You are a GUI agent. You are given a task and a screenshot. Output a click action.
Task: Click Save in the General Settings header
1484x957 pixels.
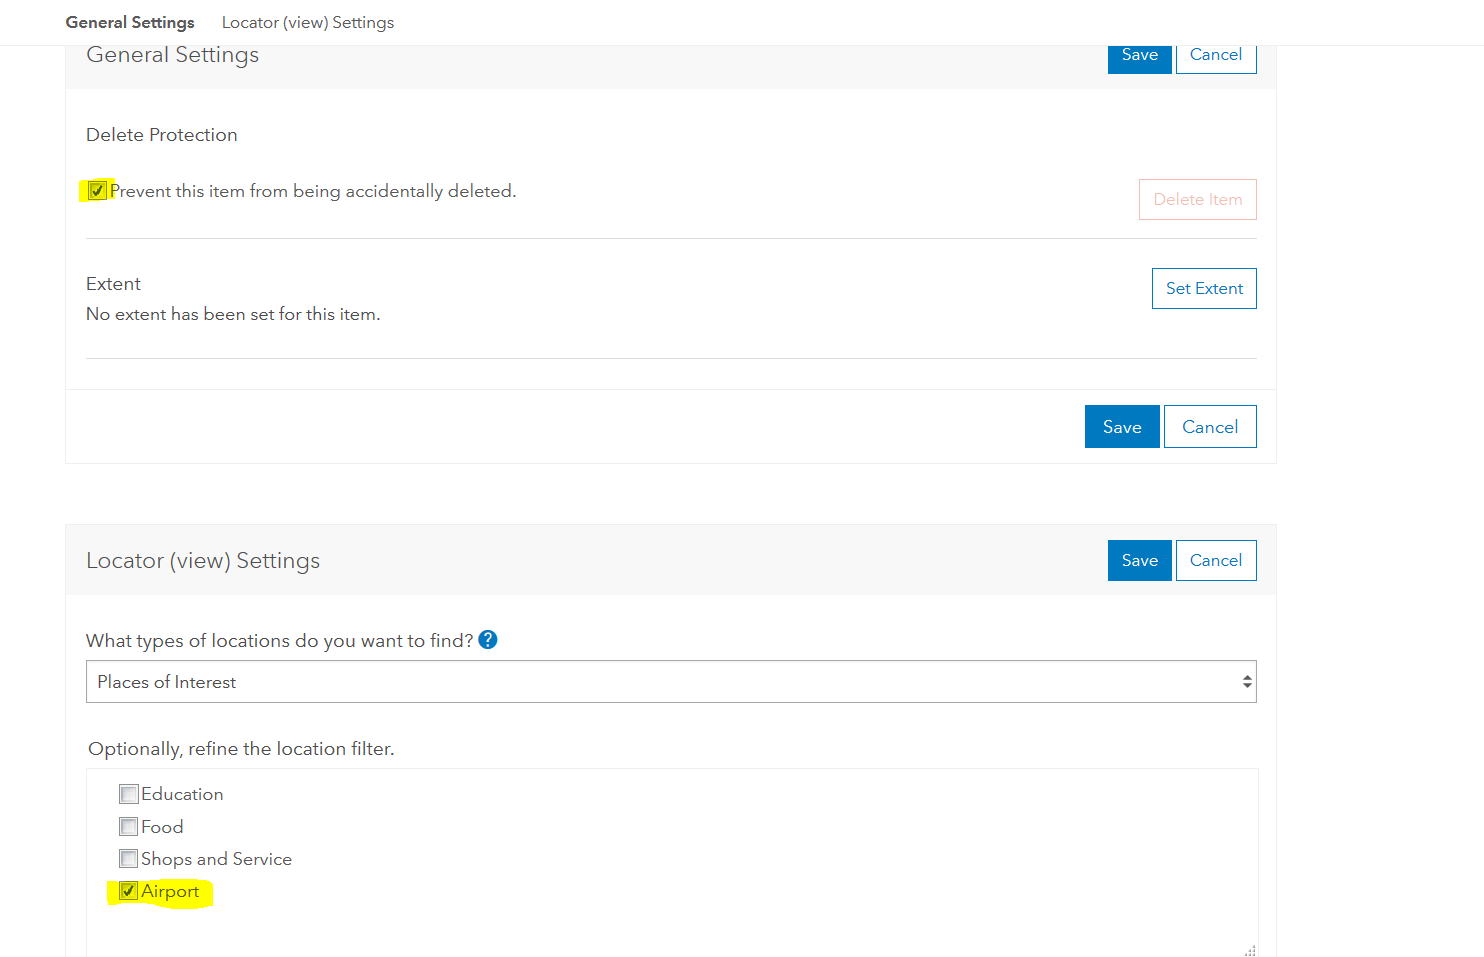point(1139,56)
